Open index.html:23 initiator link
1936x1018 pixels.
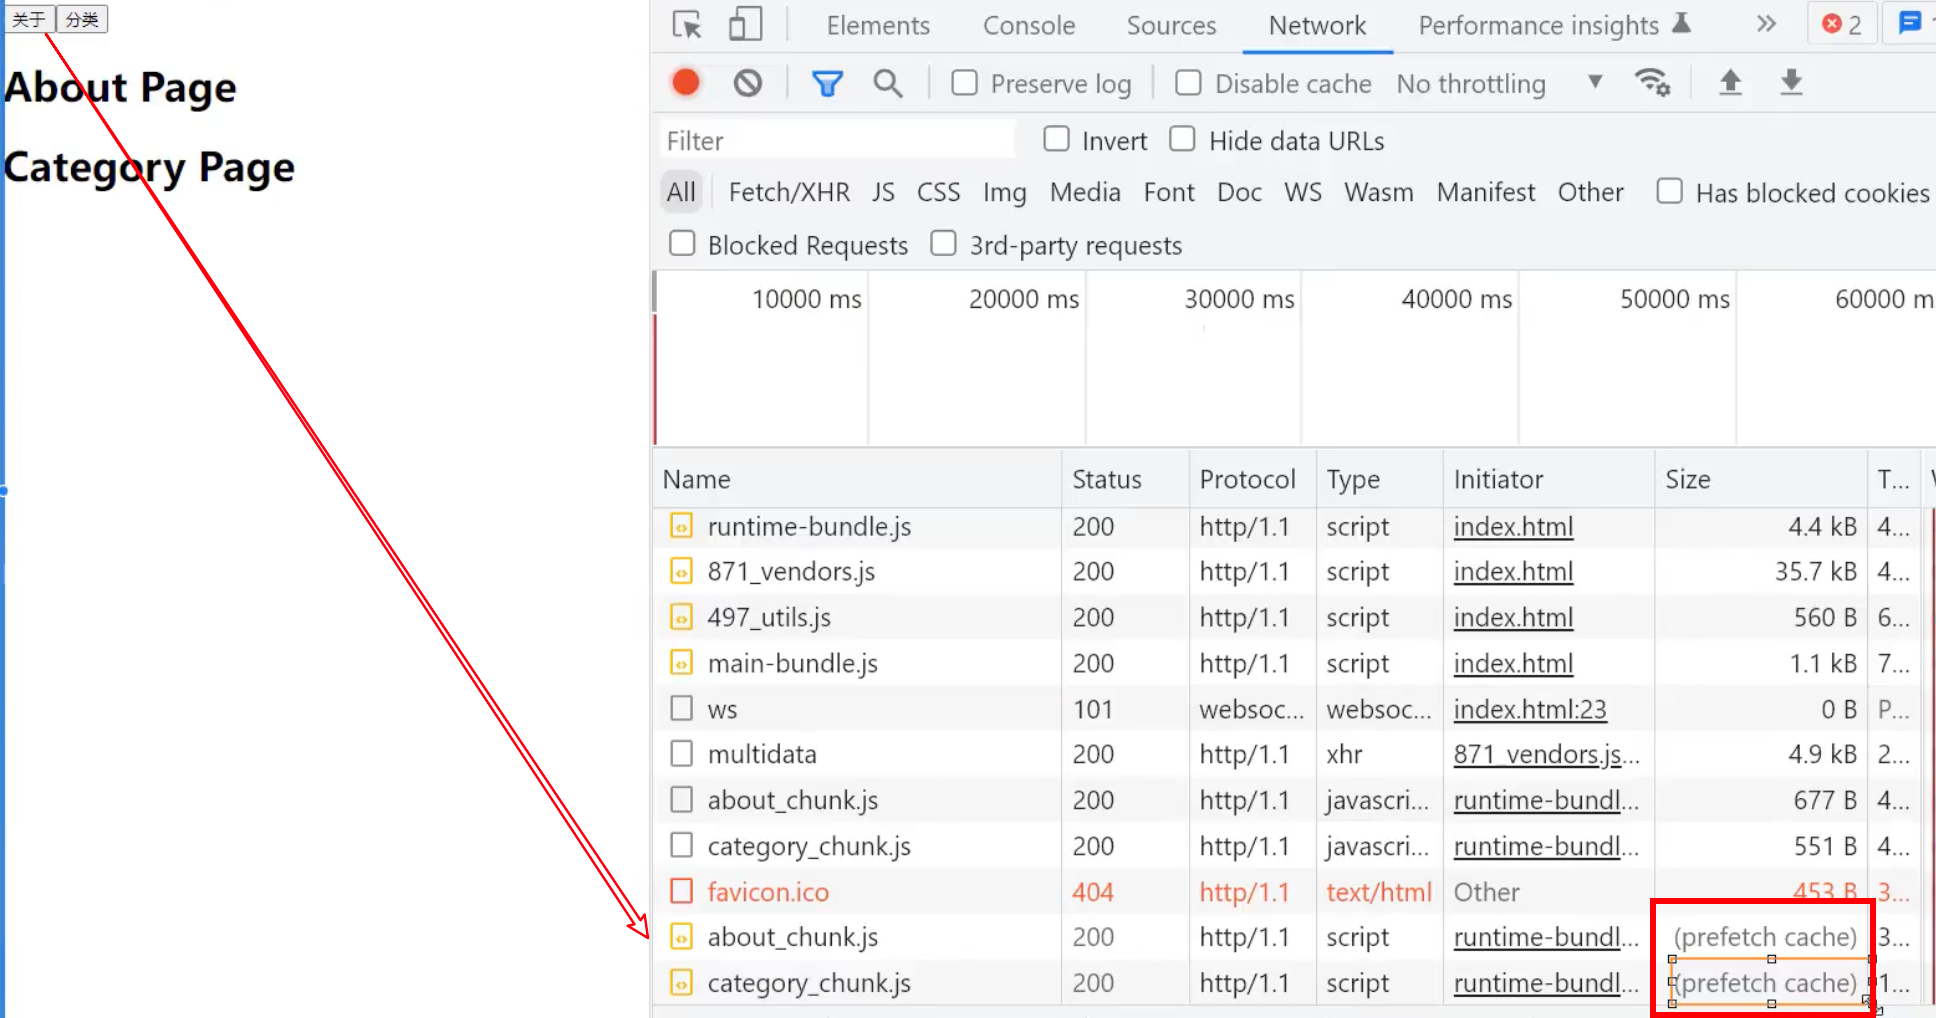click(1530, 708)
